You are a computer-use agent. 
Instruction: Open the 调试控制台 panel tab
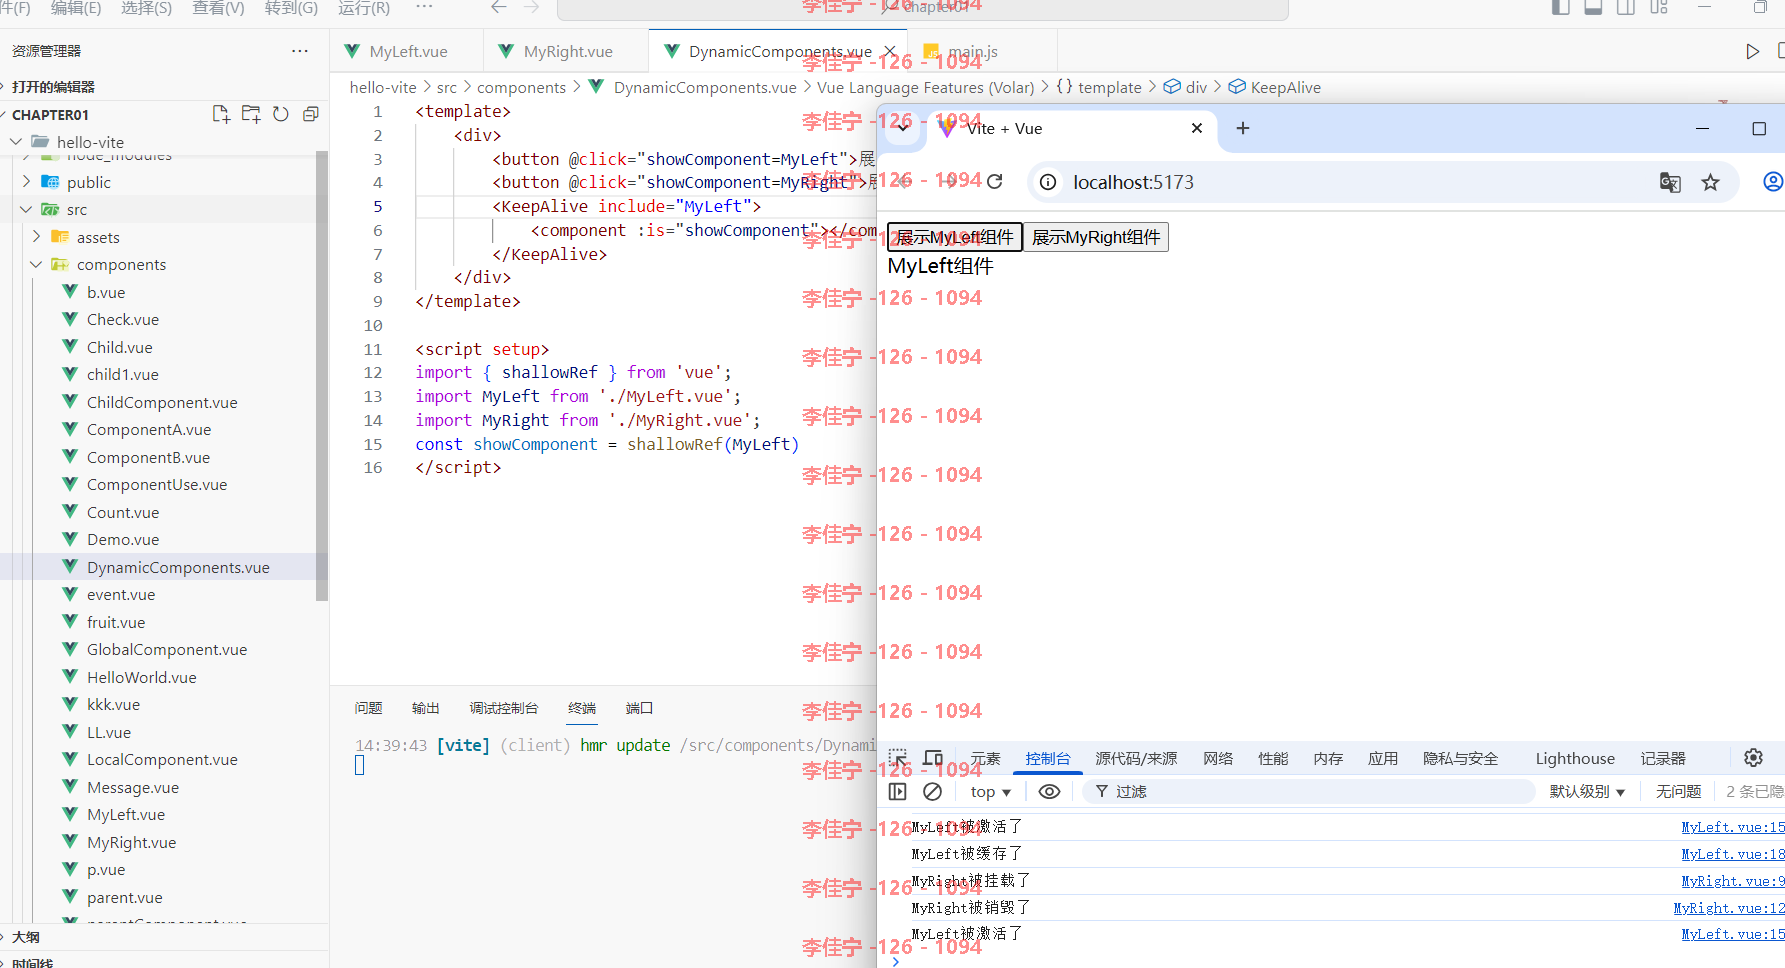tap(504, 708)
